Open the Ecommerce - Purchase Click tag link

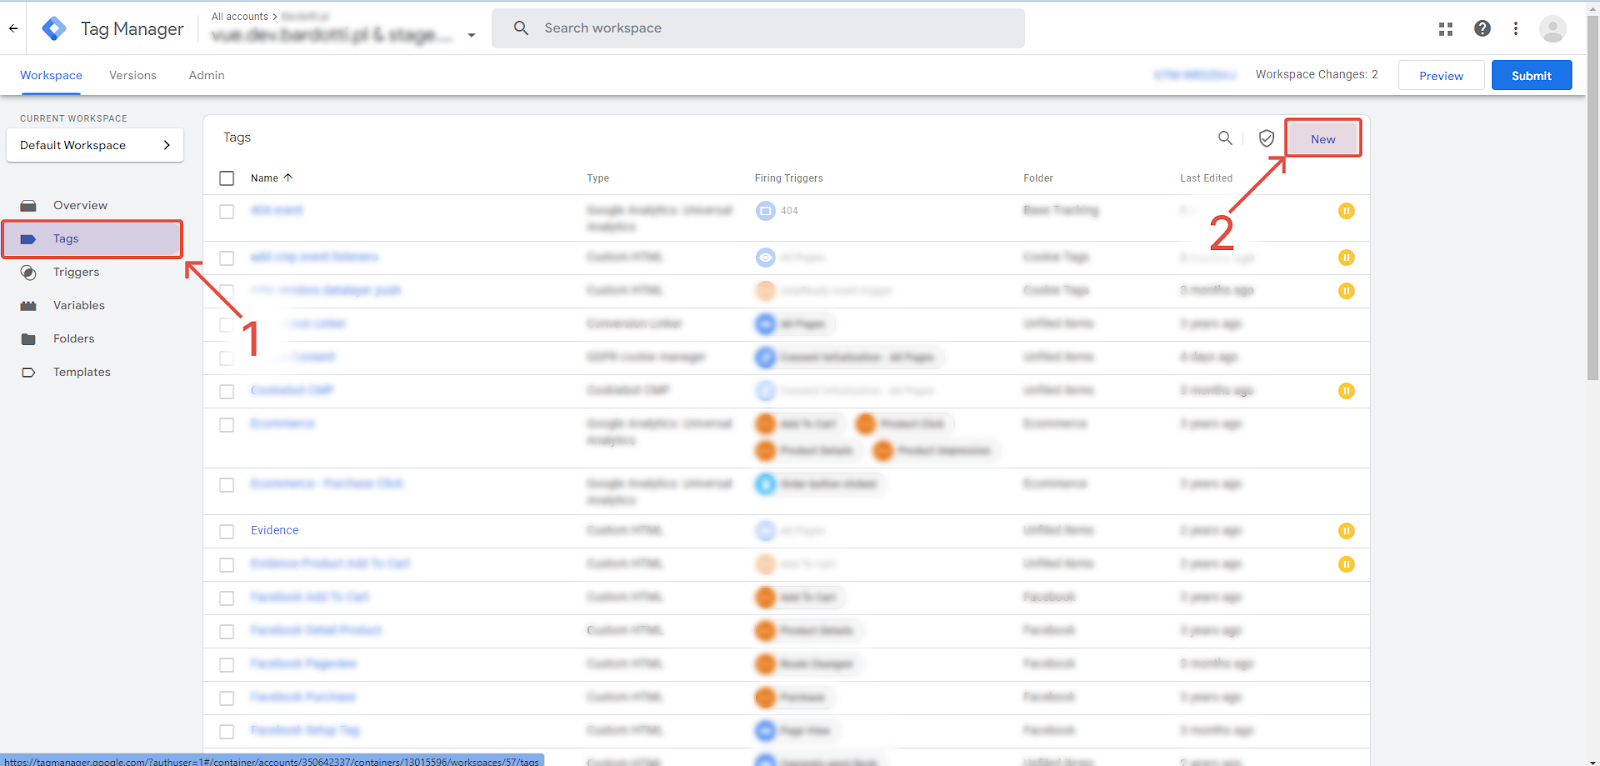tap(327, 483)
